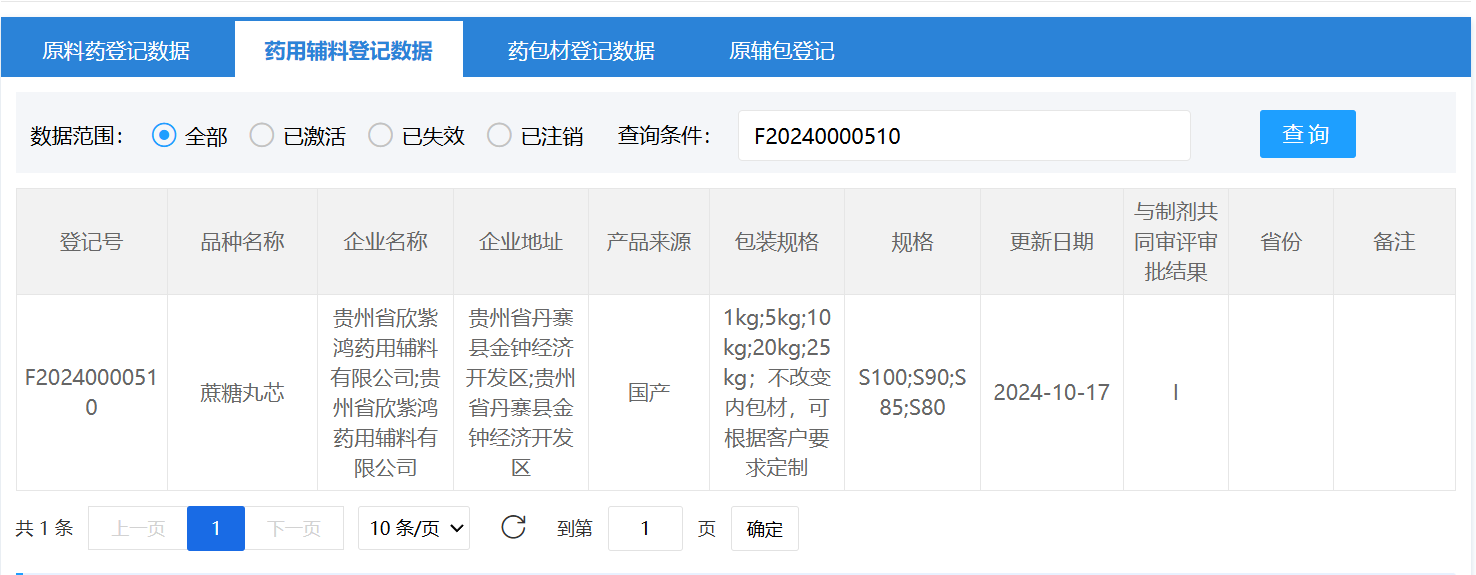Click the 更新日期 column header
The height and width of the screenshot is (575, 1476).
tap(1051, 242)
